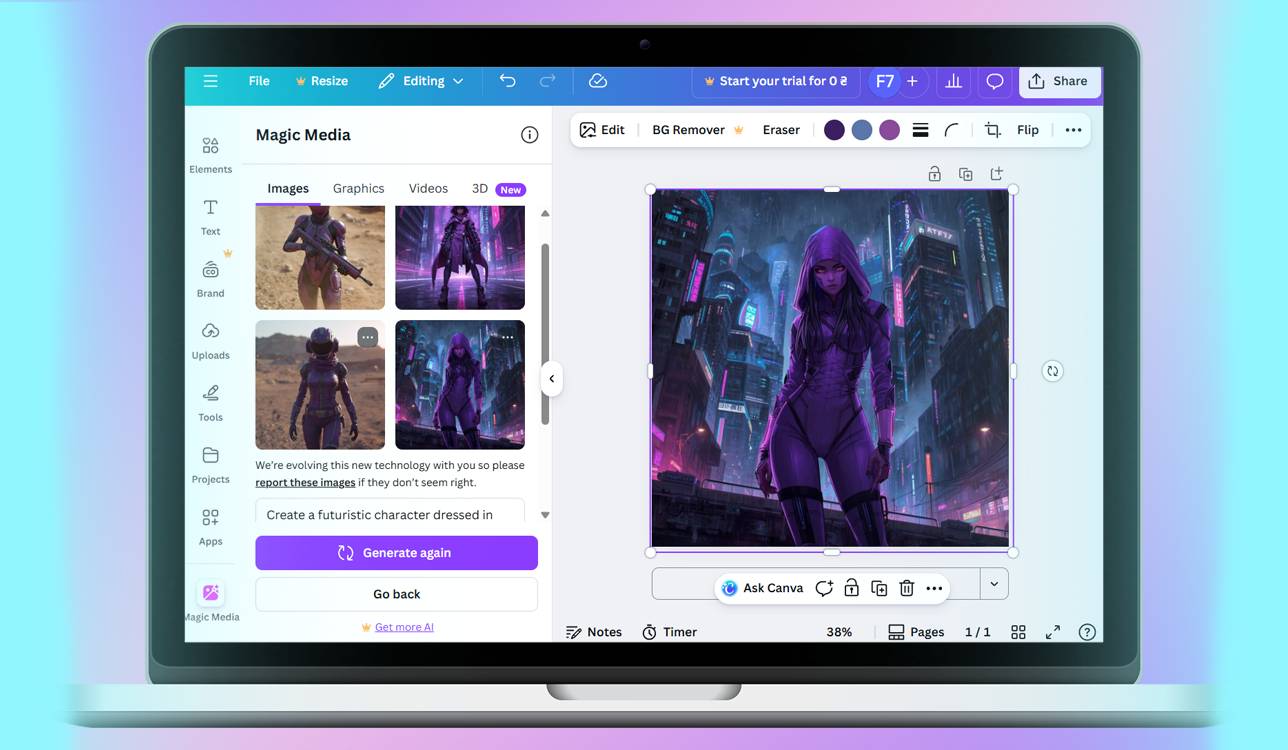Follow the 'report these images' link
The image size is (1288, 750).
[305, 482]
